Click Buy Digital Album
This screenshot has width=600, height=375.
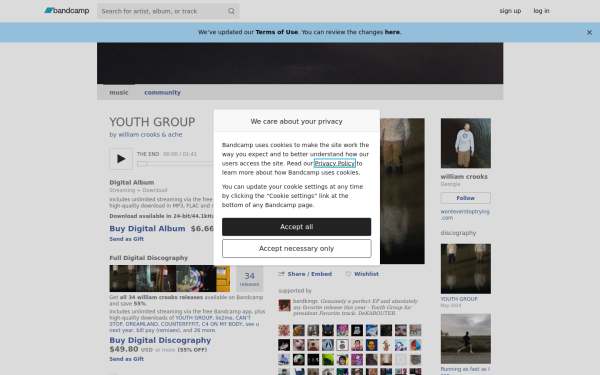click(x=147, y=228)
